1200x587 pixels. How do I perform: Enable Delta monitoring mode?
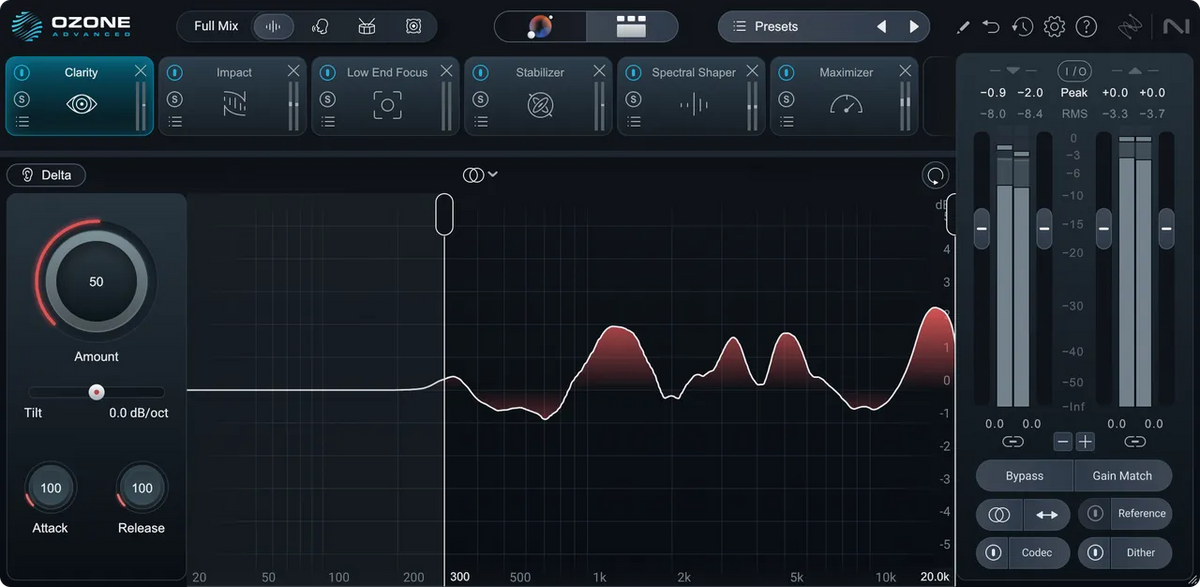(46, 174)
